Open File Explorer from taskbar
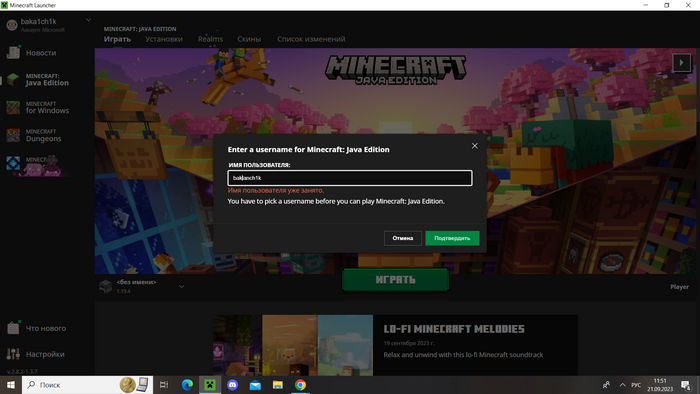Viewport: 700px width, 394px height. (x=278, y=385)
